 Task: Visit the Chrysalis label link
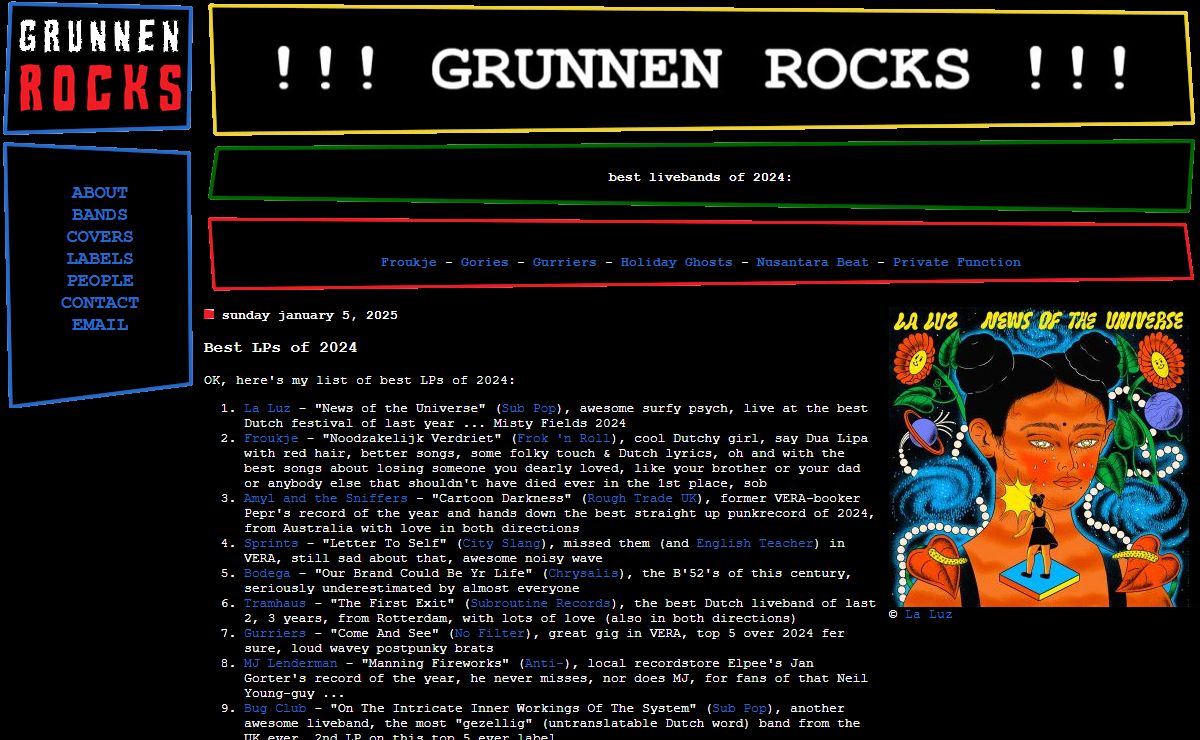(582, 573)
